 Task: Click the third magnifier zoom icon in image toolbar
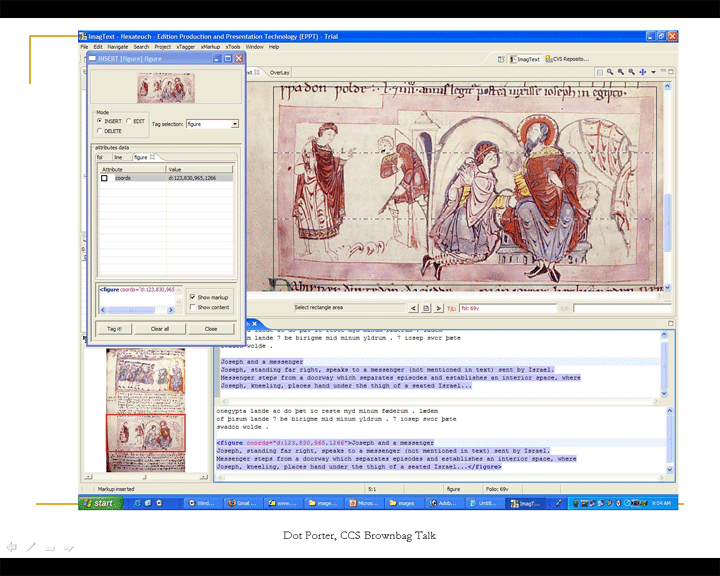[632, 72]
